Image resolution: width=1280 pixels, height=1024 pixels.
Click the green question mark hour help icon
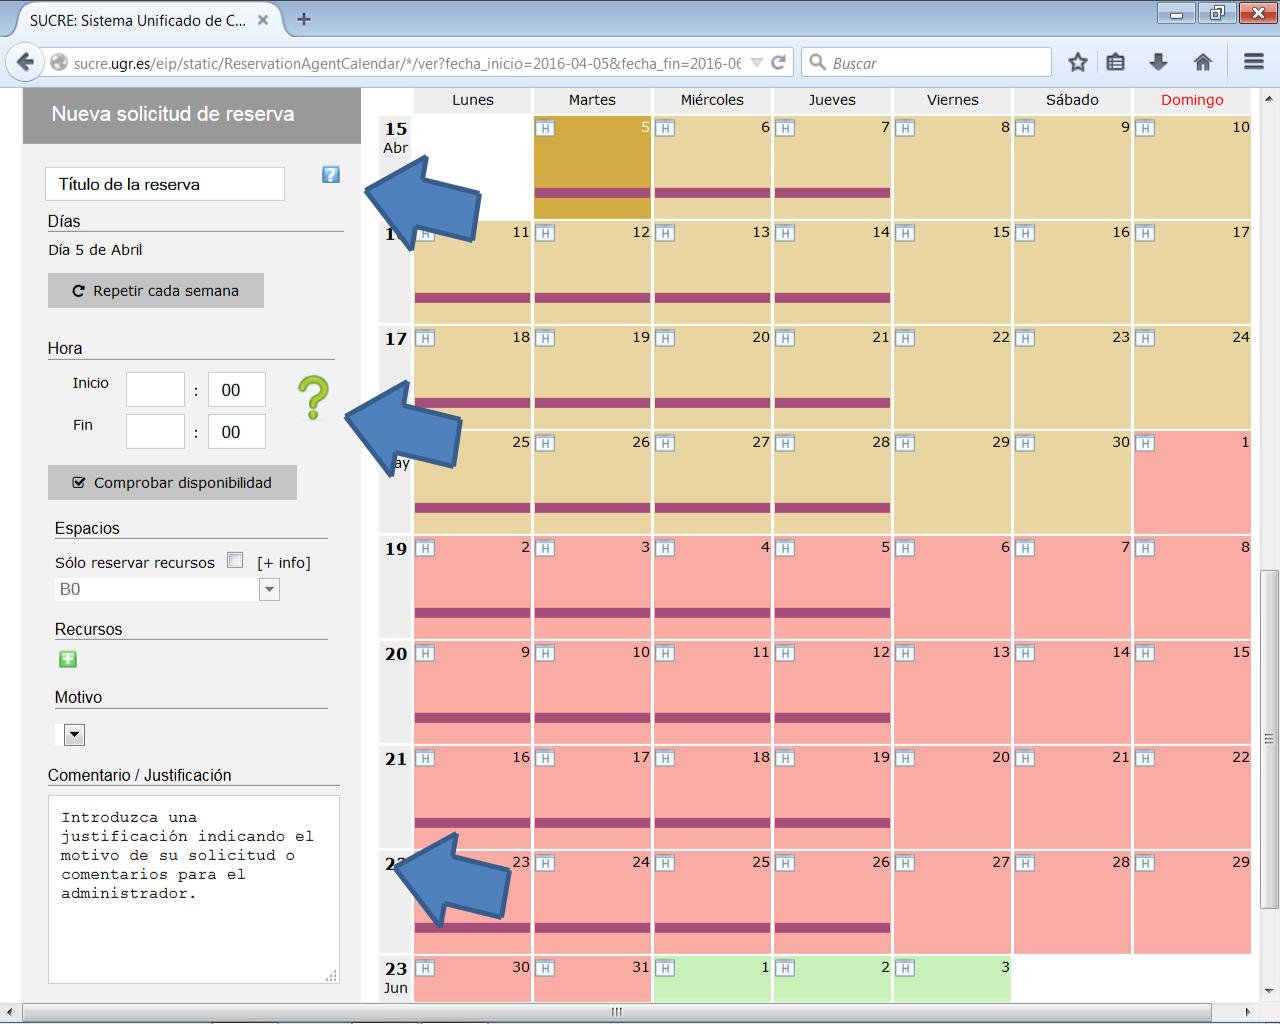tap(313, 398)
